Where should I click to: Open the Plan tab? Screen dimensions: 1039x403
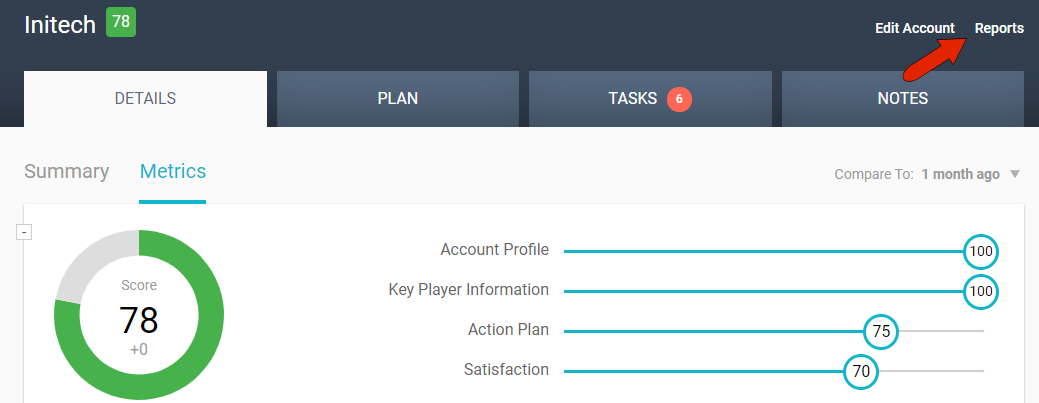[397, 99]
